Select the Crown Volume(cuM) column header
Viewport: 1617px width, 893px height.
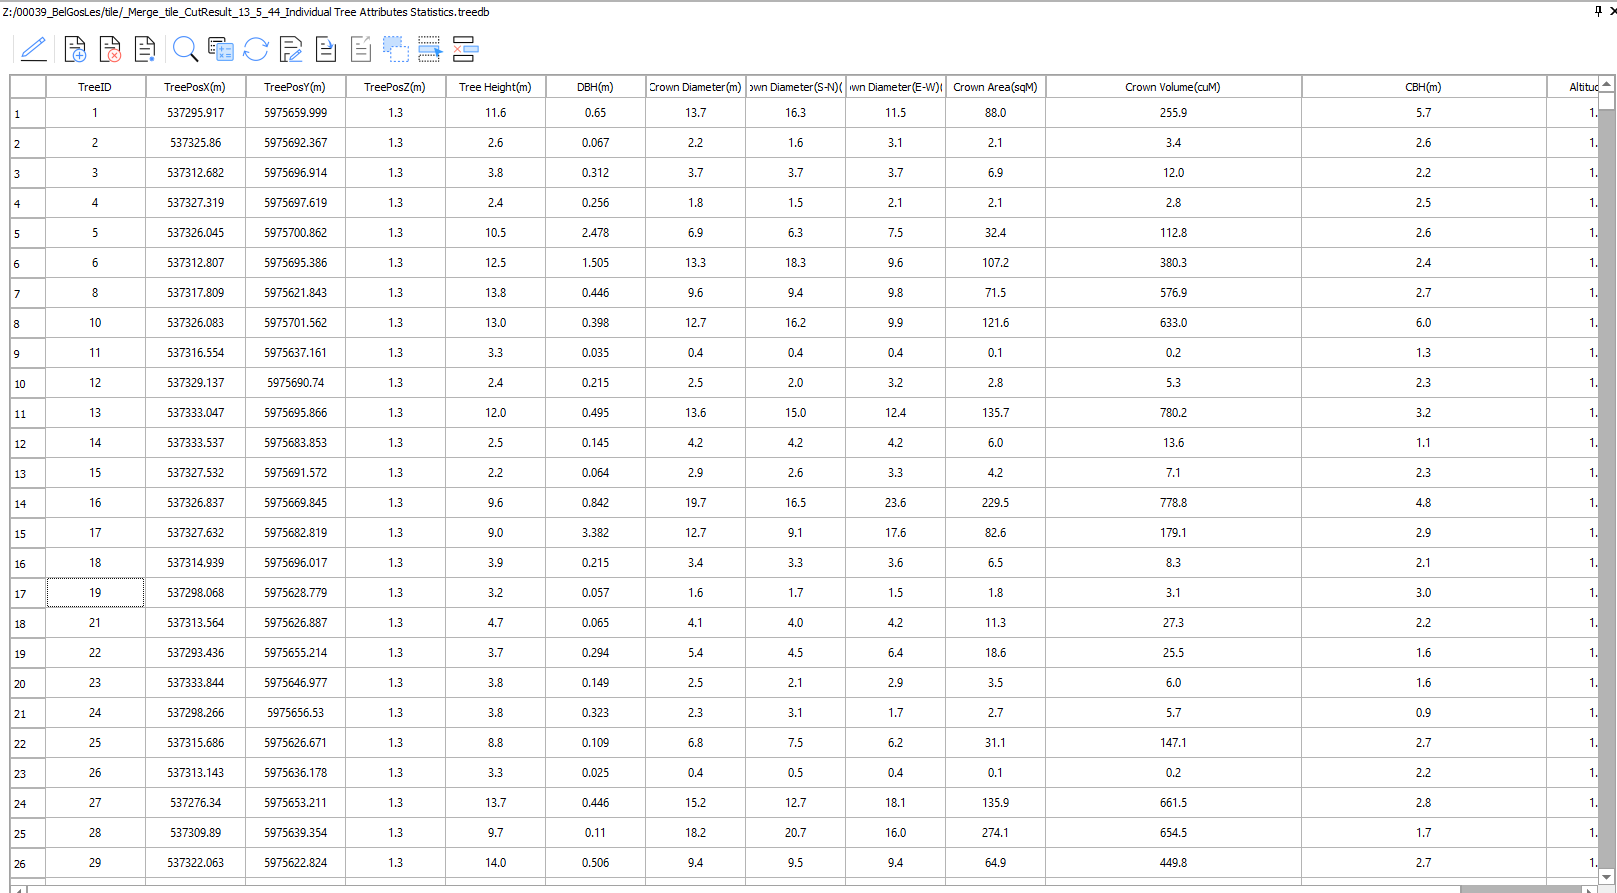point(1173,87)
